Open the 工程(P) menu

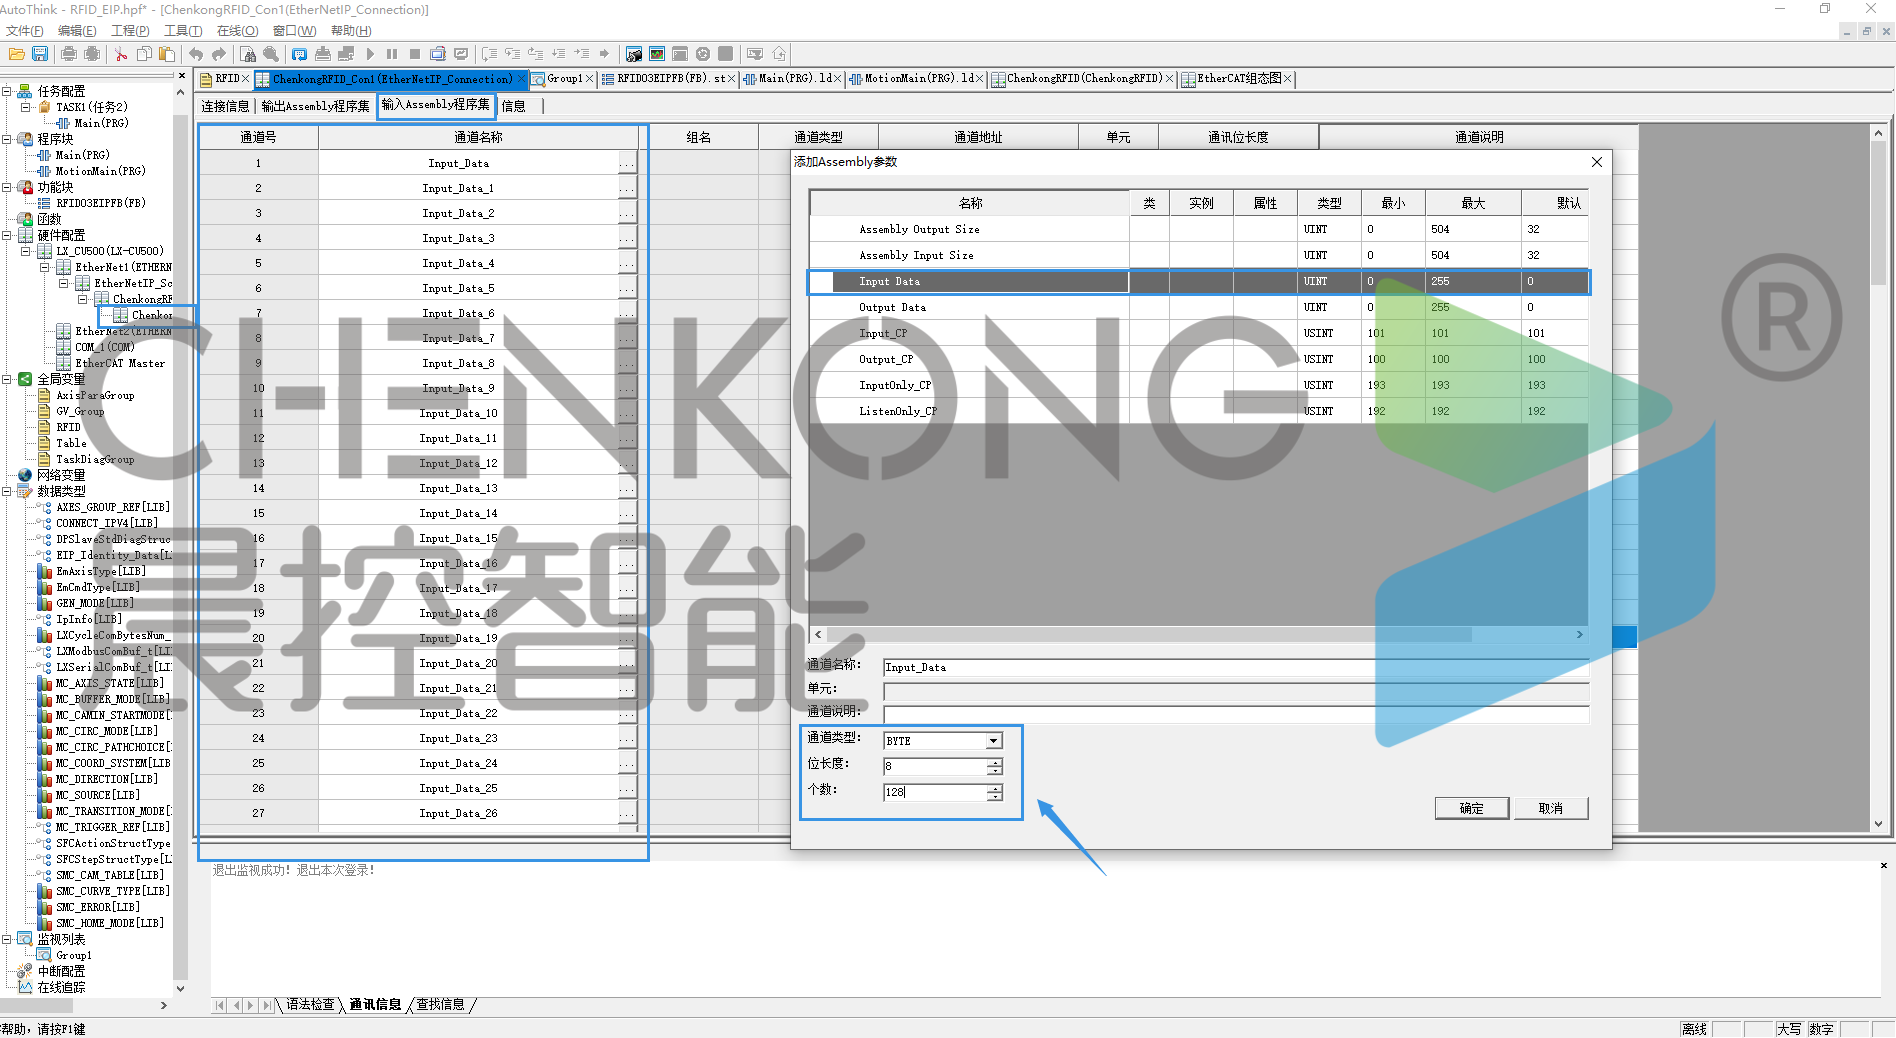(130, 31)
